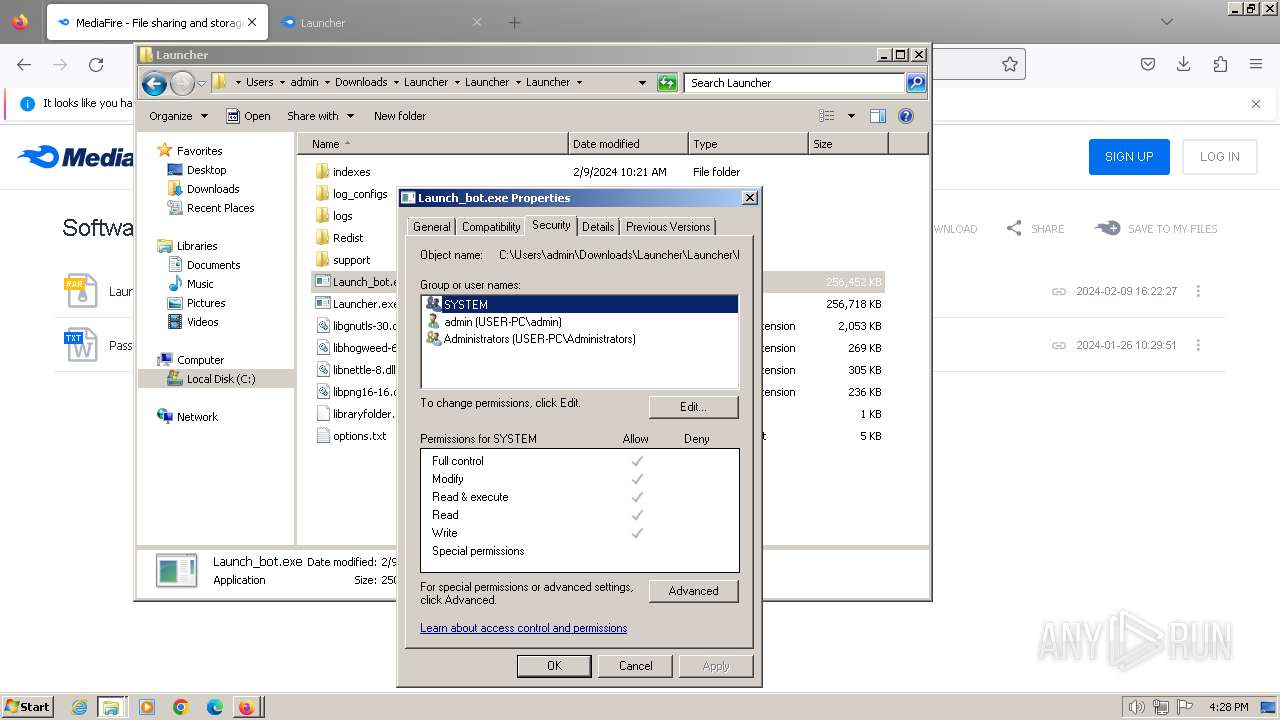This screenshot has height=720, width=1280.
Task: Click the taskbar volume speaker icon
Action: [1136, 707]
